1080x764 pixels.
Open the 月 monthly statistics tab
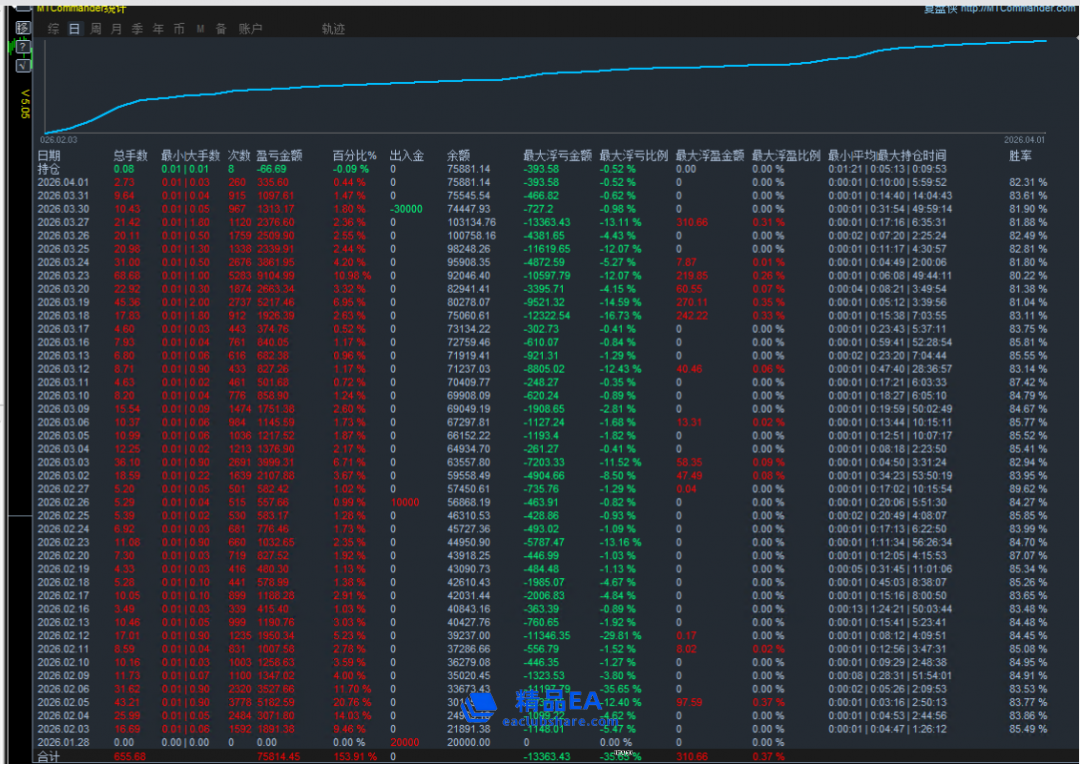pyautogui.click(x=117, y=29)
